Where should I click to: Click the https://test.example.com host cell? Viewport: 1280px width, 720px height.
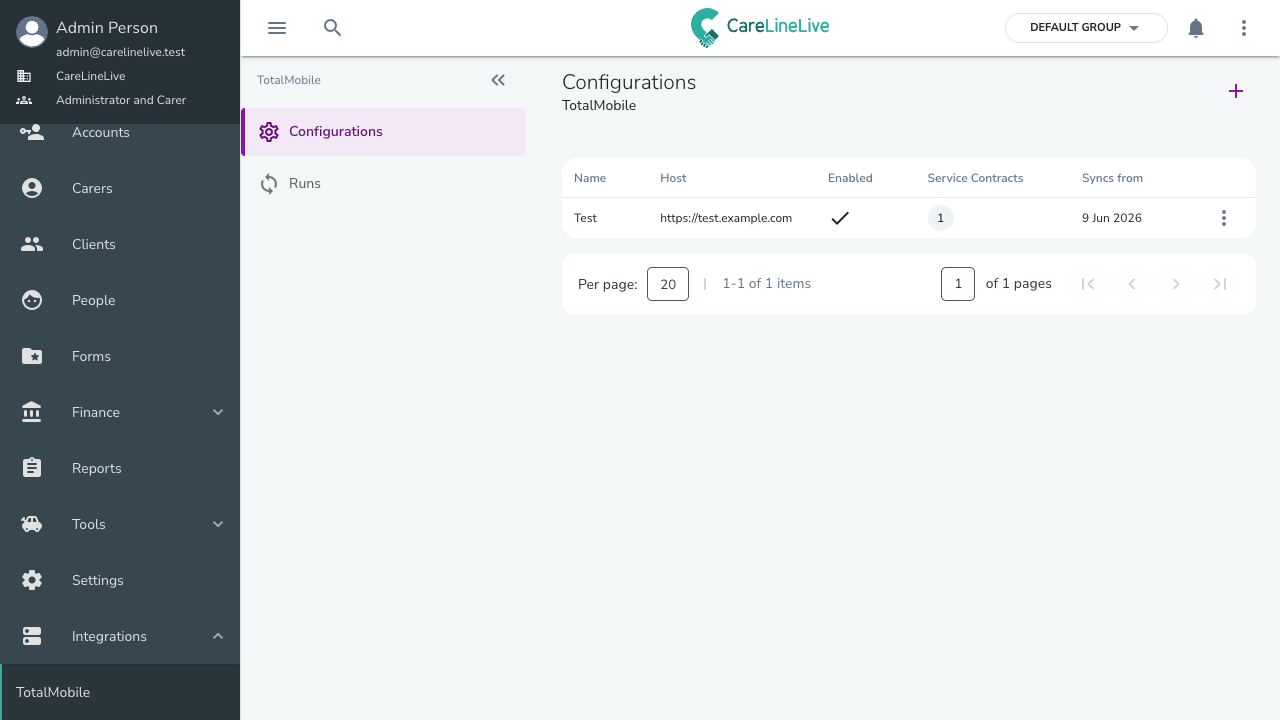click(726, 218)
